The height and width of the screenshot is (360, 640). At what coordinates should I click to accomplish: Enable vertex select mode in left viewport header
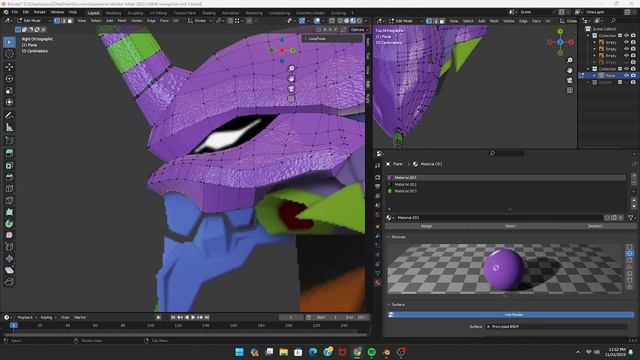click(57, 20)
